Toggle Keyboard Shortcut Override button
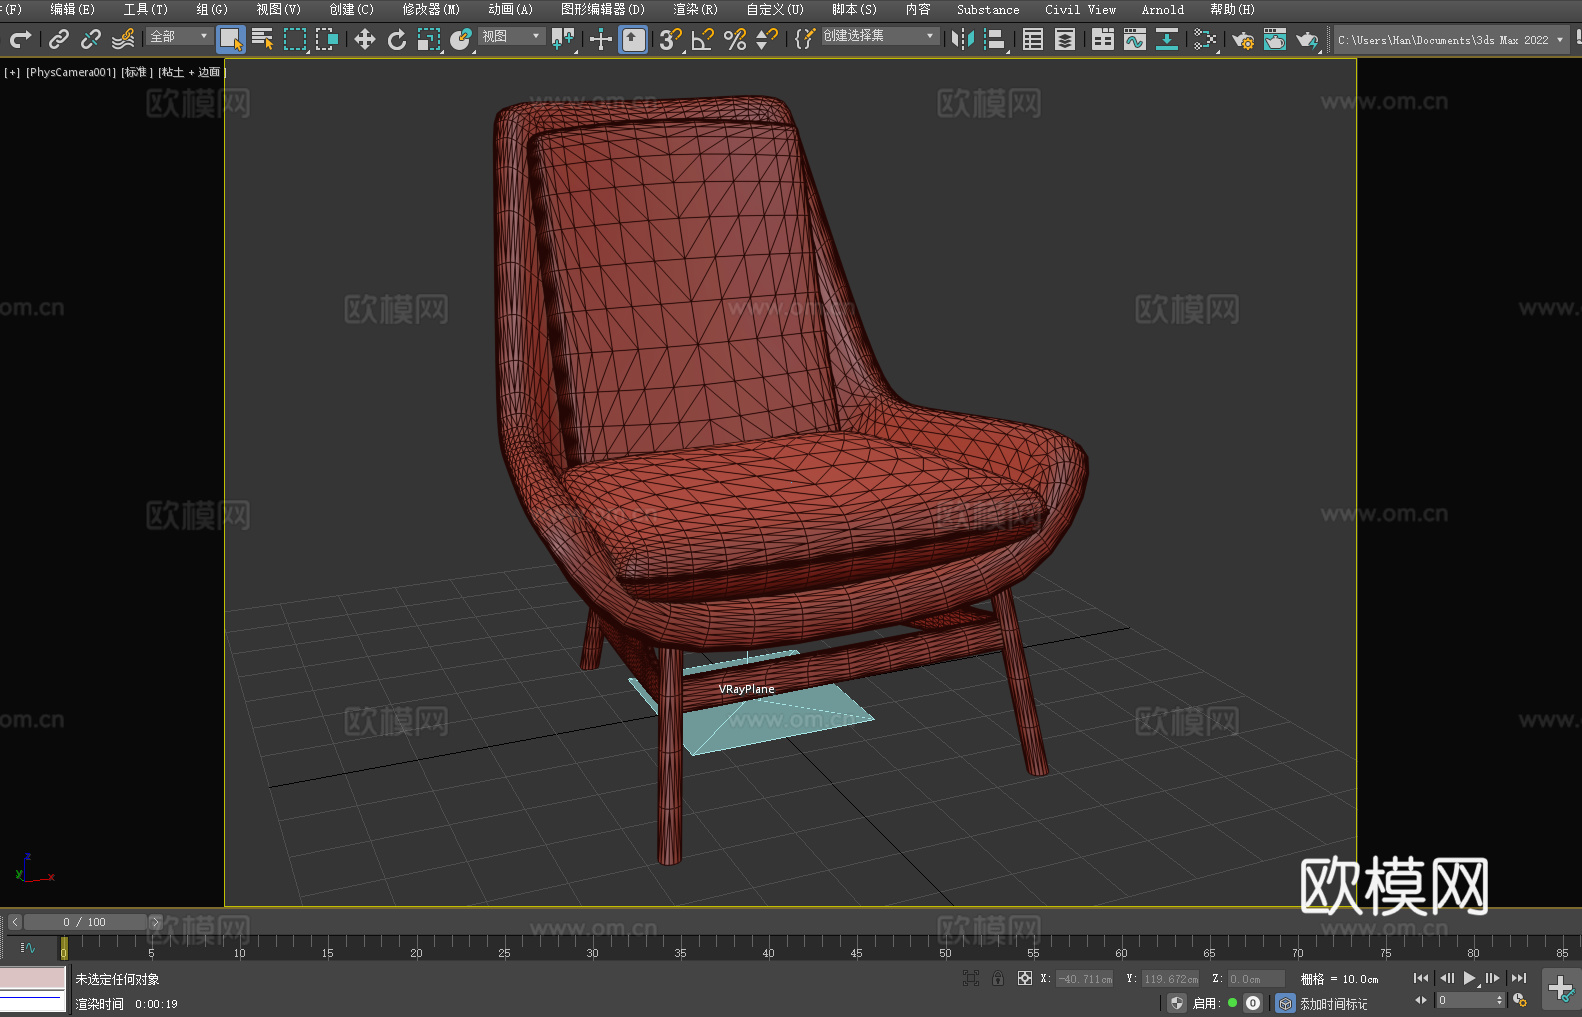The image size is (1582, 1017). click(x=633, y=39)
